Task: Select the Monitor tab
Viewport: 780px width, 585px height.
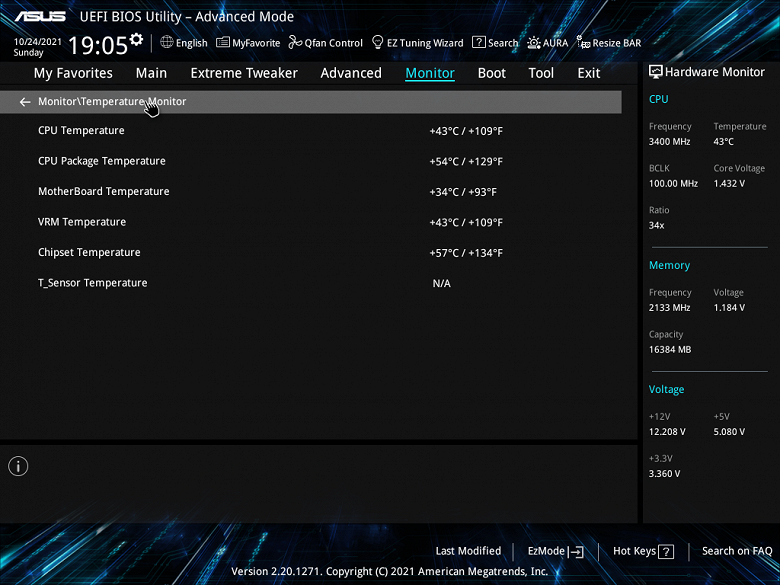Action: pos(430,73)
